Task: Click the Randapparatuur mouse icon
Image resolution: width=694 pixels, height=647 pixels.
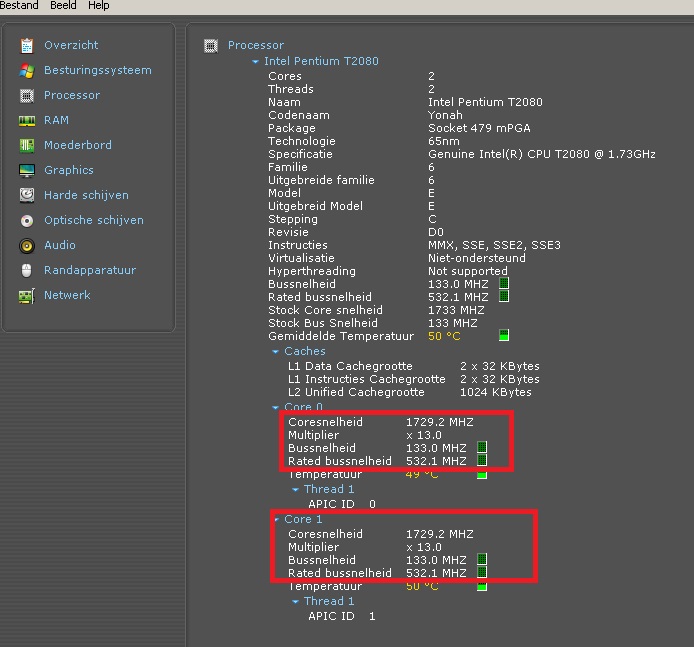Action: (27, 270)
